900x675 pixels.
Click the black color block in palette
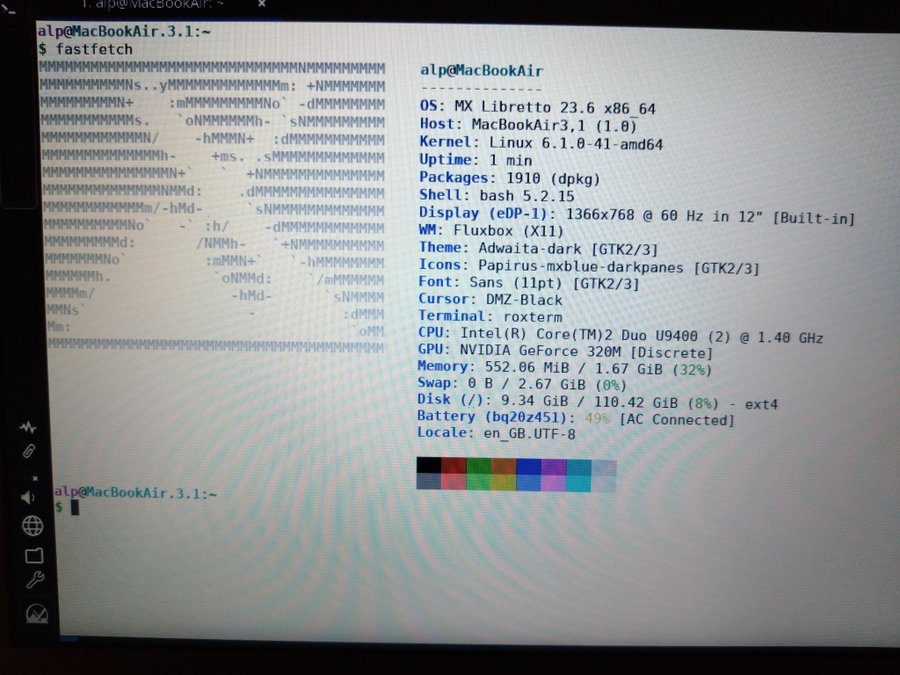(428, 466)
